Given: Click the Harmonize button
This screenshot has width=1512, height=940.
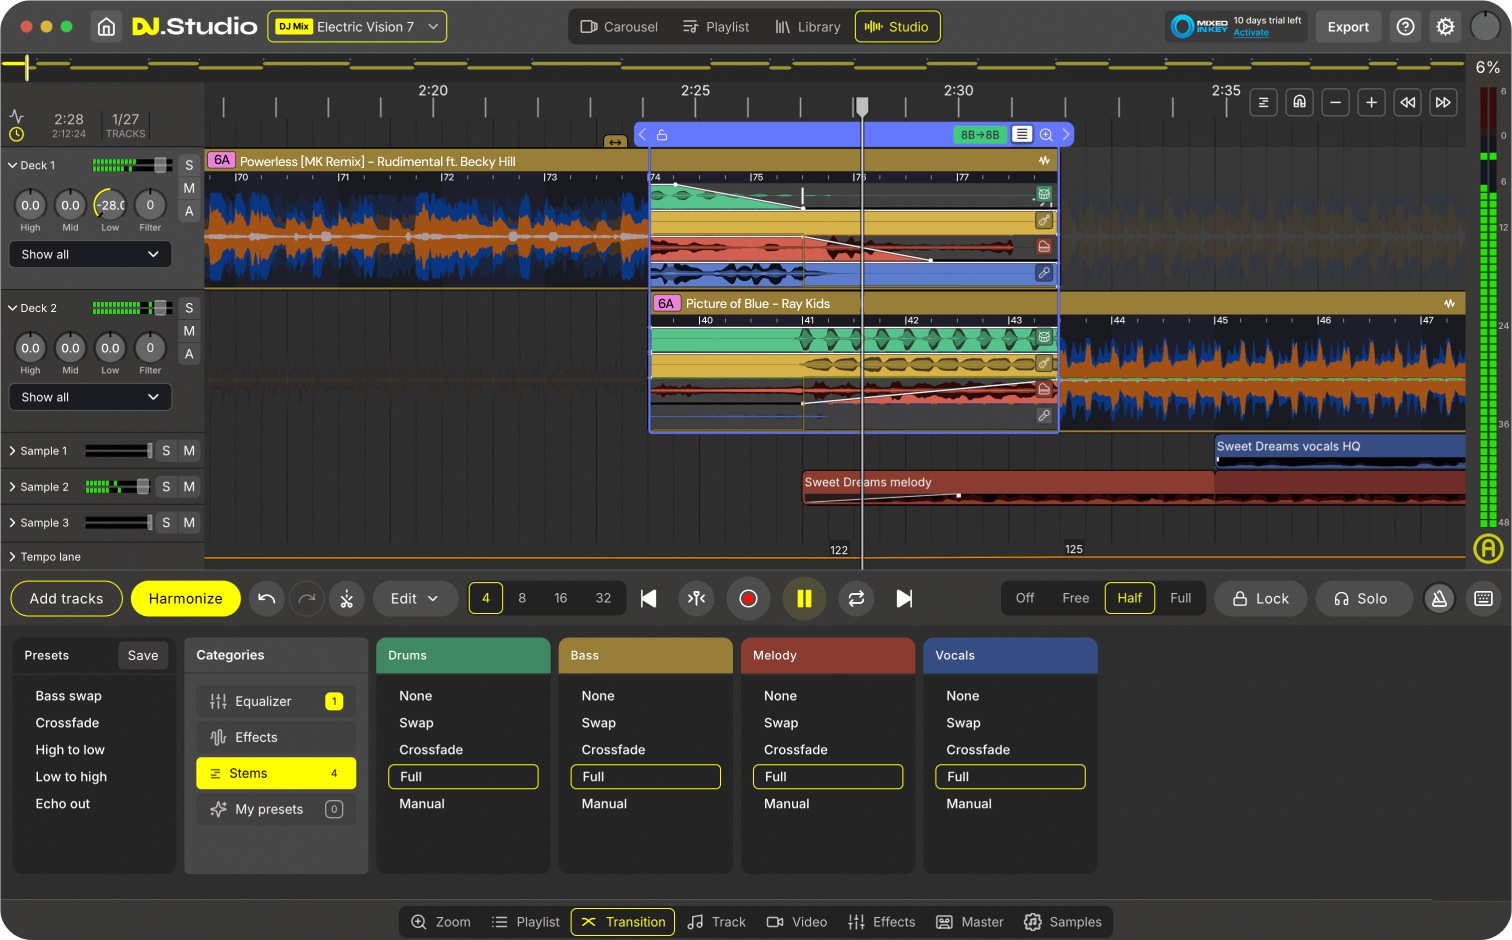Looking at the screenshot, I should [185, 598].
